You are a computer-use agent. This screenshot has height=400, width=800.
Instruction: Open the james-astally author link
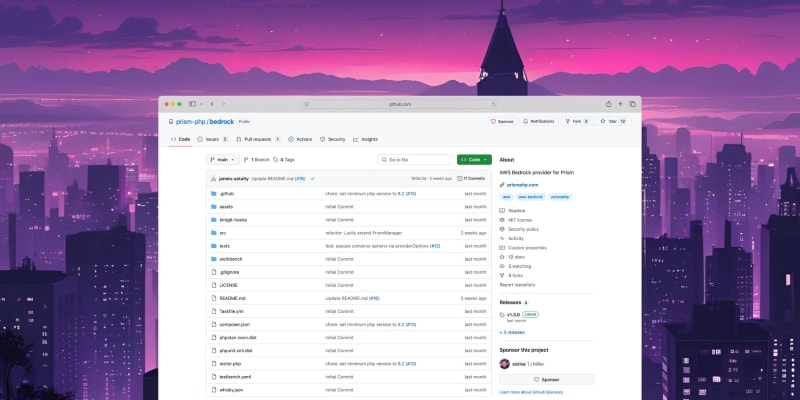(234, 179)
